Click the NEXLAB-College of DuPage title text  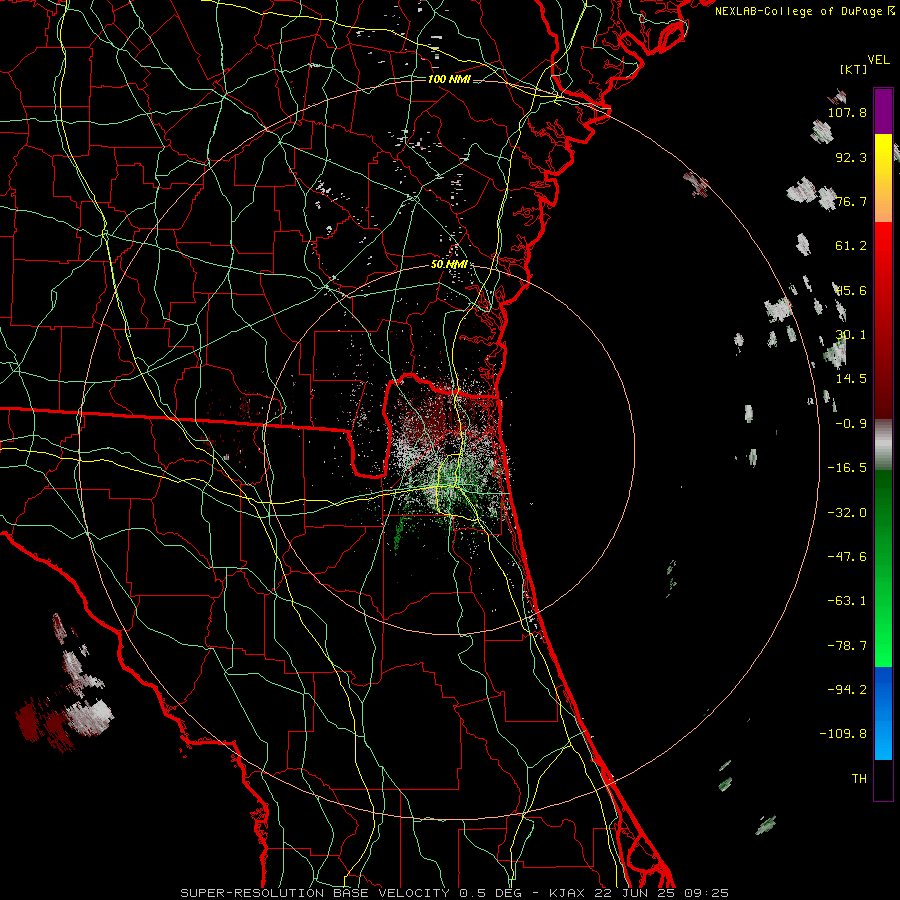click(798, 11)
